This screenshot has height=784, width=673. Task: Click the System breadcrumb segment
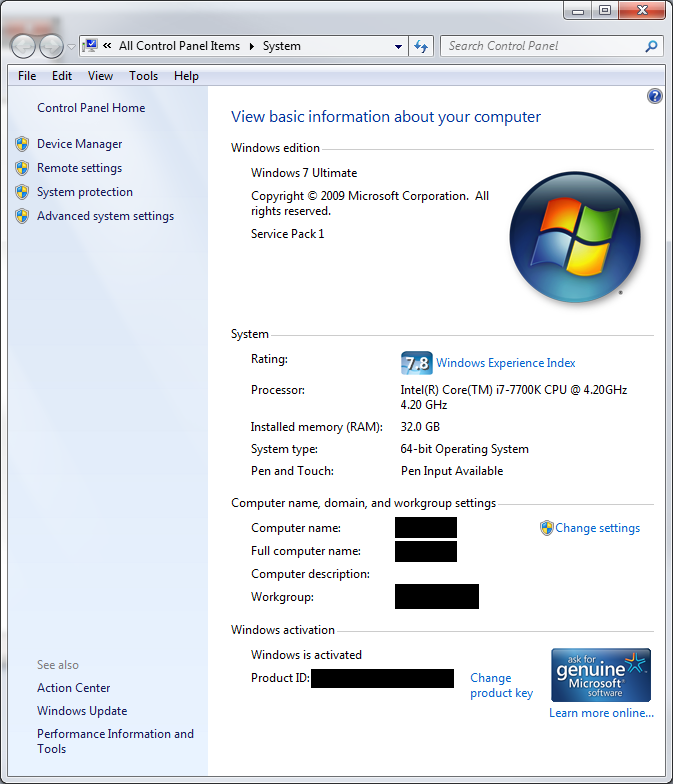pyautogui.click(x=282, y=46)
